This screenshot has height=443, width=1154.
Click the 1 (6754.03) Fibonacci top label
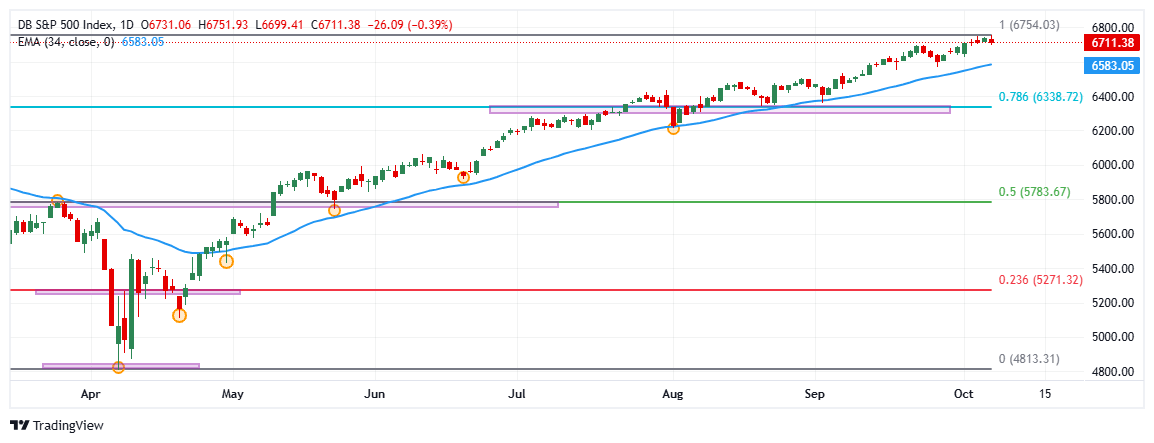[1028, 25]
